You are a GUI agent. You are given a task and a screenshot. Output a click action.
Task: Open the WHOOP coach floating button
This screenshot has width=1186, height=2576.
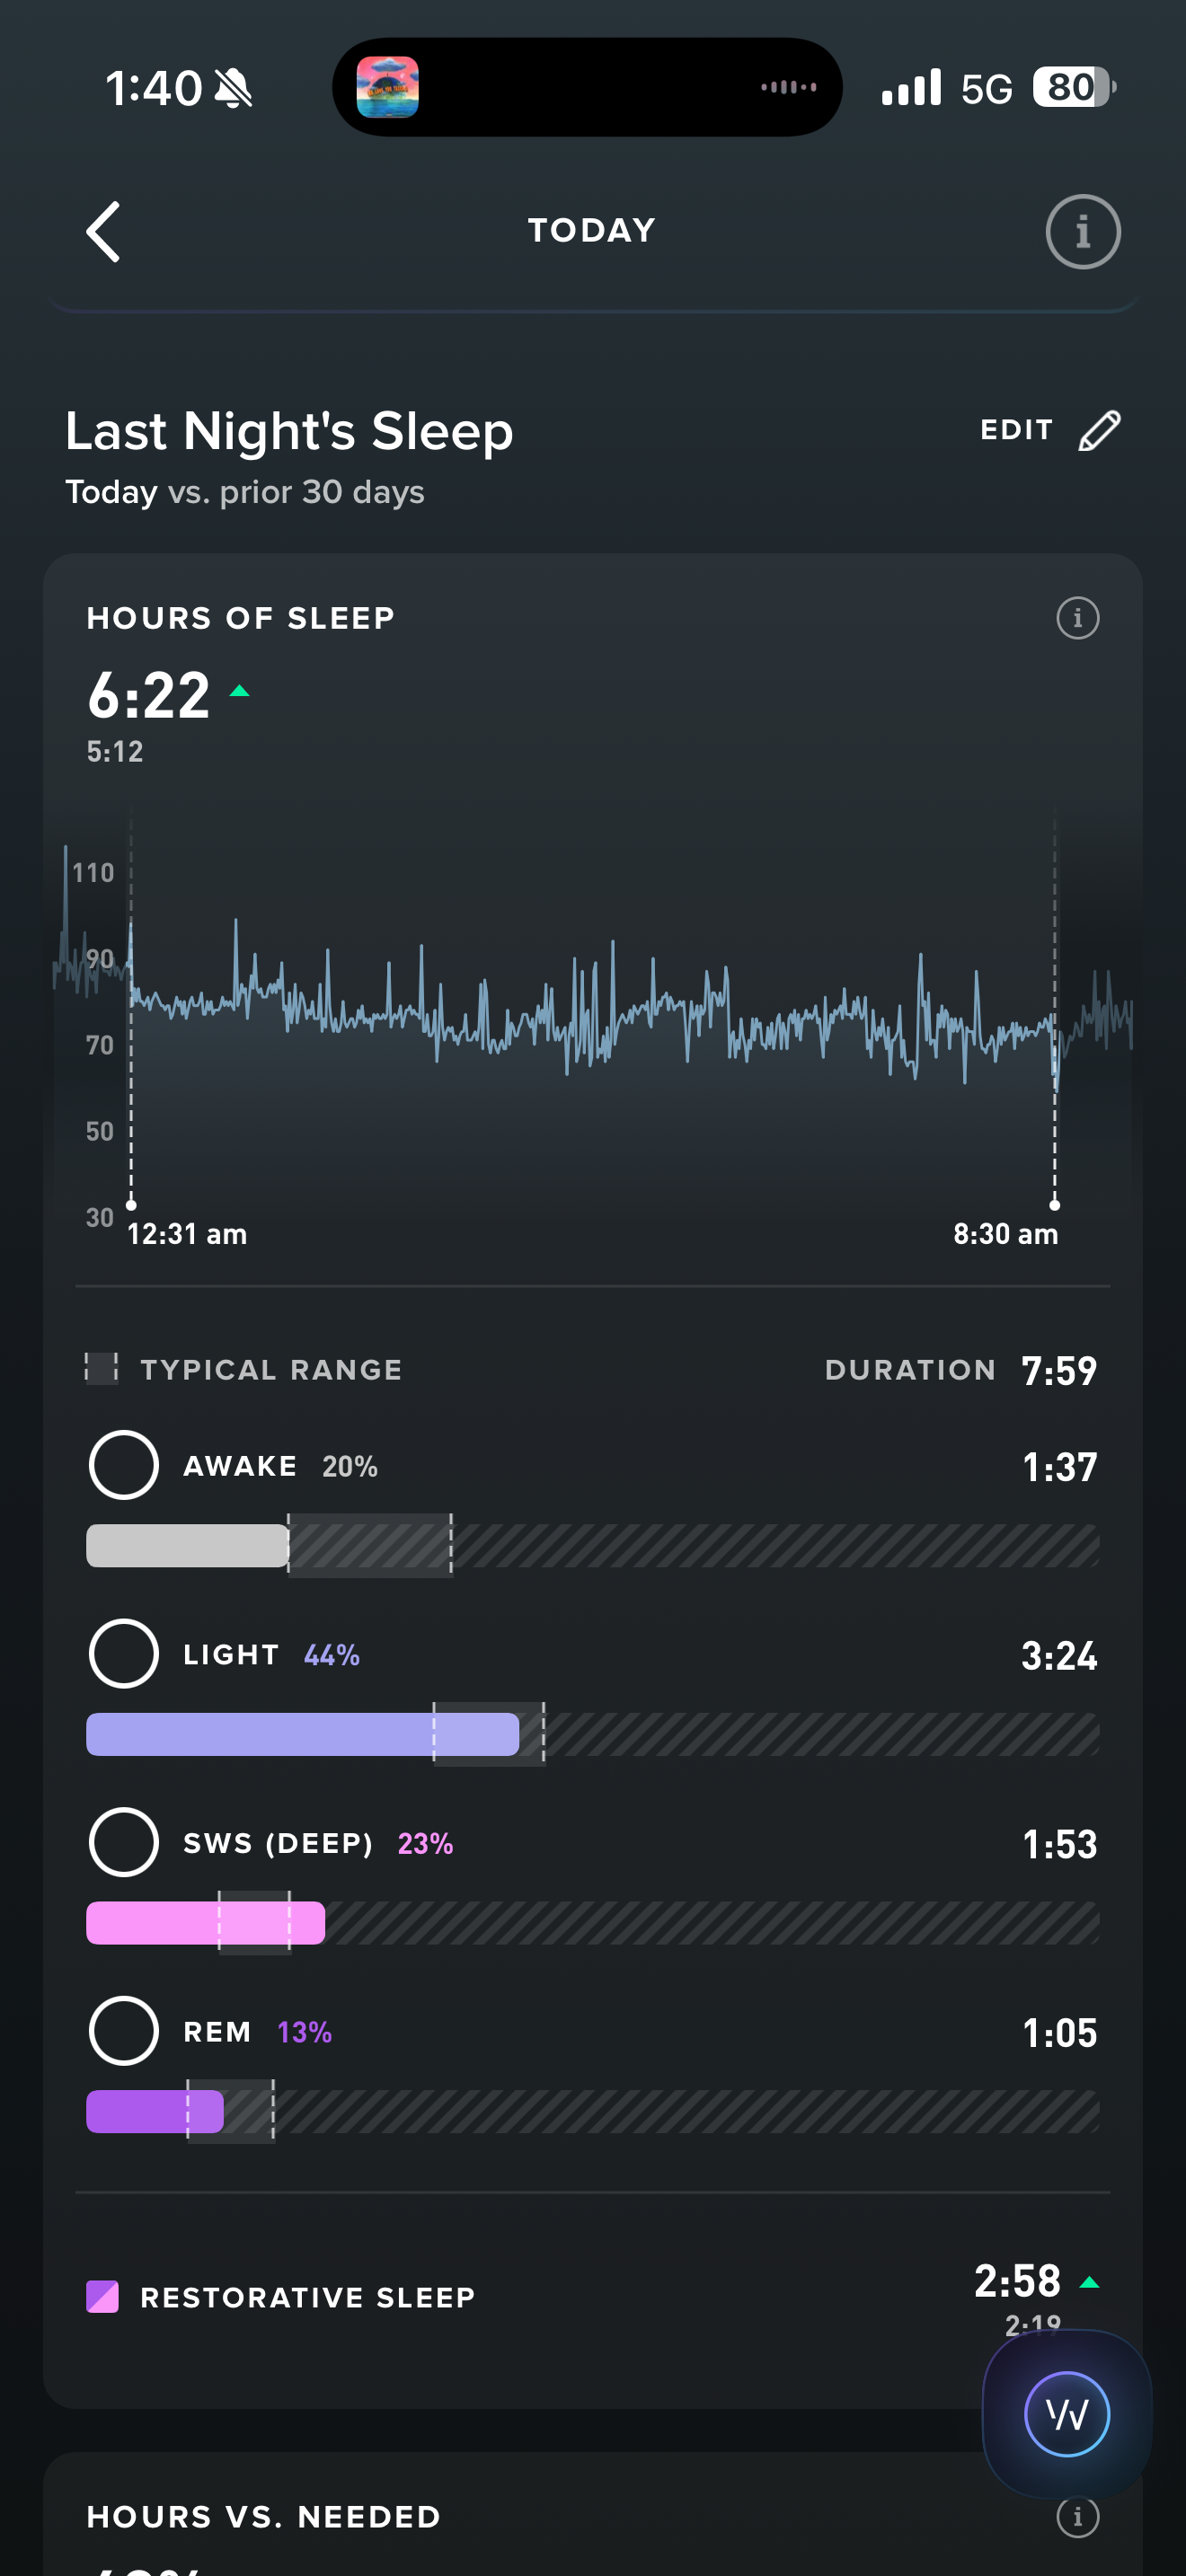tap(1066, 2414)
